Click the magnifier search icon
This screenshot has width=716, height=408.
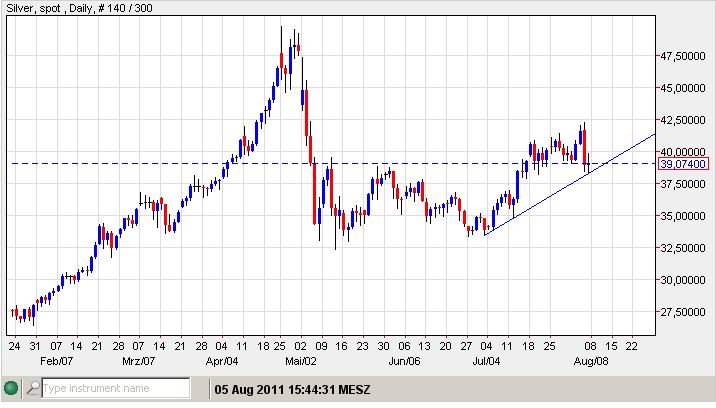tap(33, 388)
